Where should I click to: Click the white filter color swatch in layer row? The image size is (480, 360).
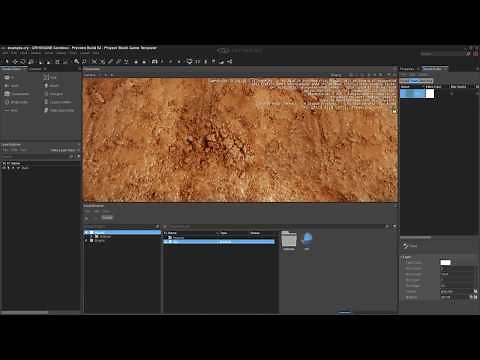click(x=430, y=94)
